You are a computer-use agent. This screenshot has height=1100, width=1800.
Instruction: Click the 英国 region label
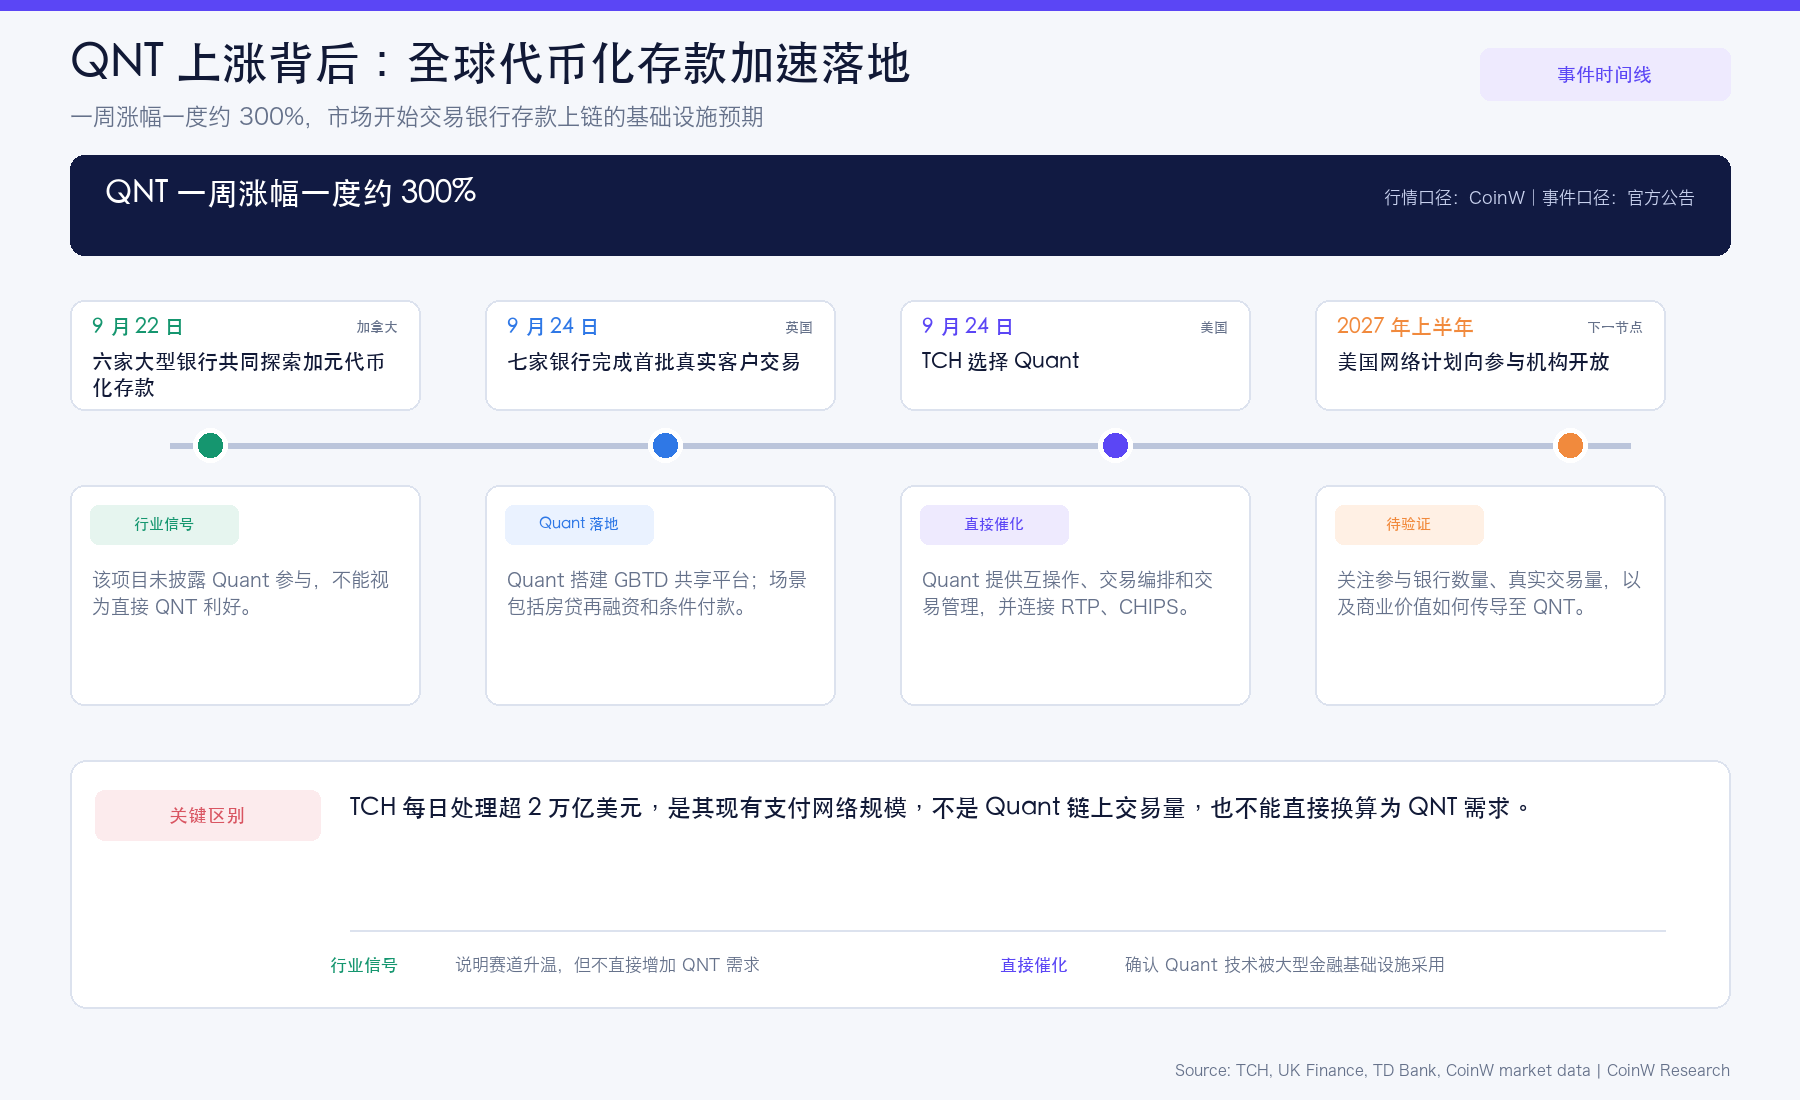click(799, 327)
